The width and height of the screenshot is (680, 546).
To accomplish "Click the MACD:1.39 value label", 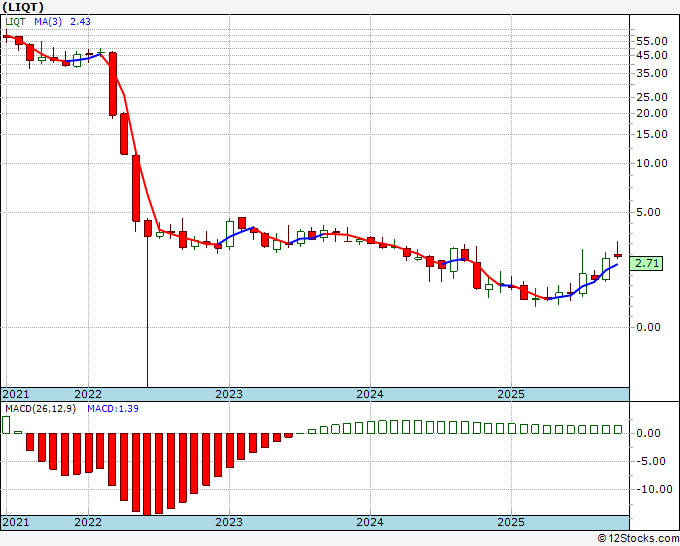I will pos(113,409).
